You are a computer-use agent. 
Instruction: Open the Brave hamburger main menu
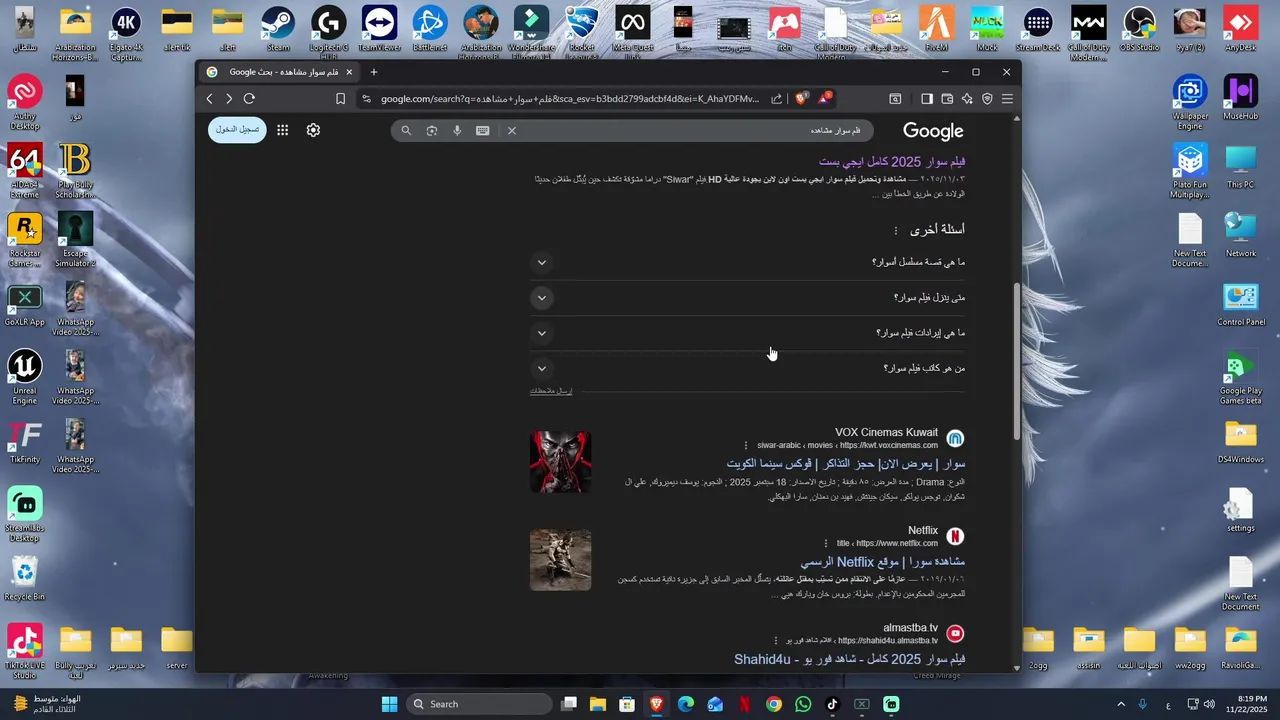point(1007,99)
